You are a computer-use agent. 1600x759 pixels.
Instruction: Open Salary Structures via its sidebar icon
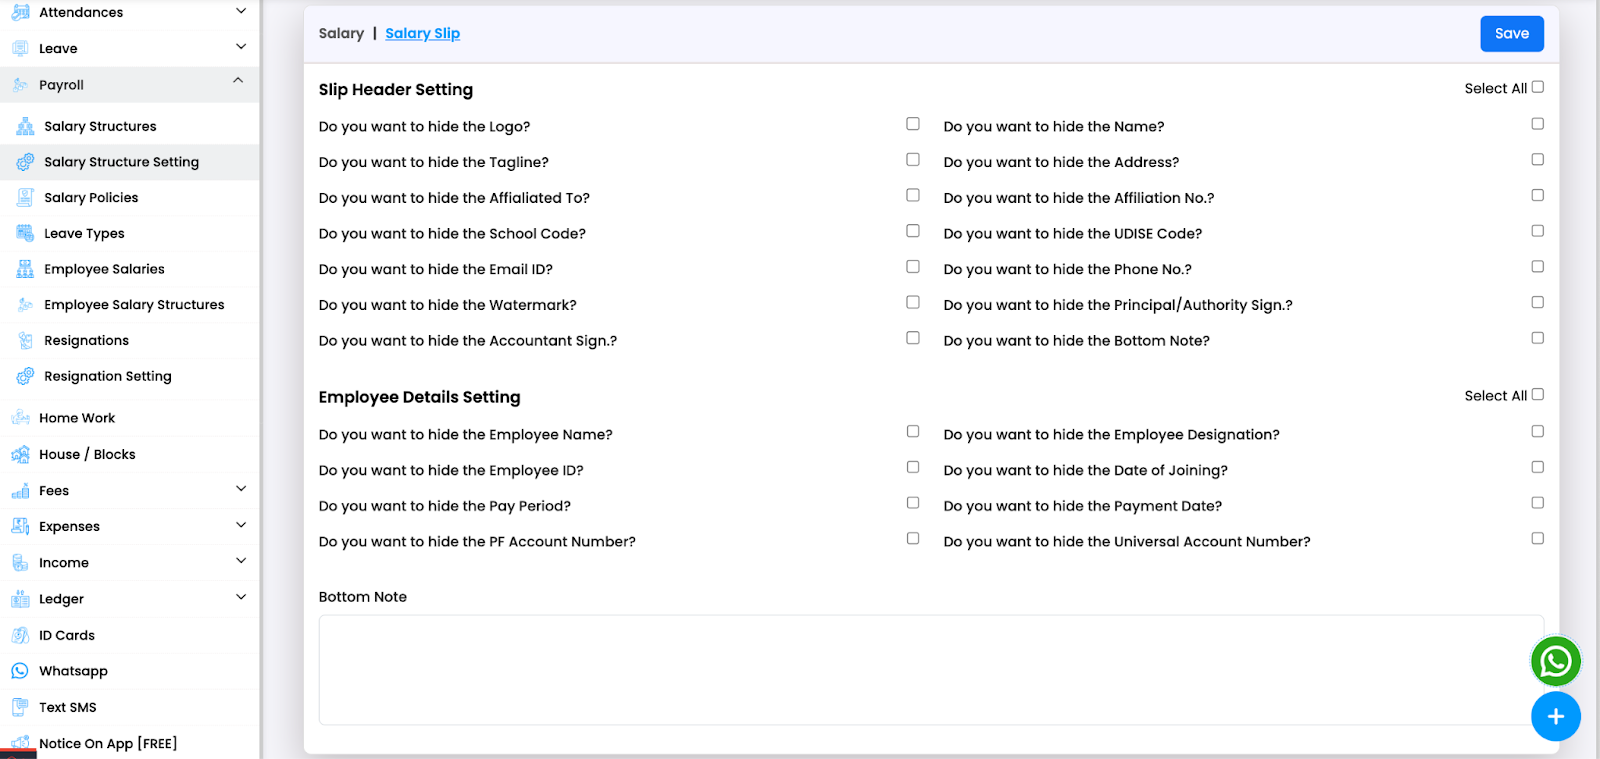coord(25,126)
